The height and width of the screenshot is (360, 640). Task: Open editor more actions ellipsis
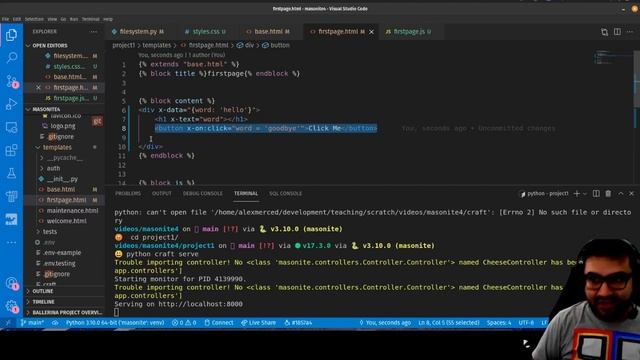(630, 32)
